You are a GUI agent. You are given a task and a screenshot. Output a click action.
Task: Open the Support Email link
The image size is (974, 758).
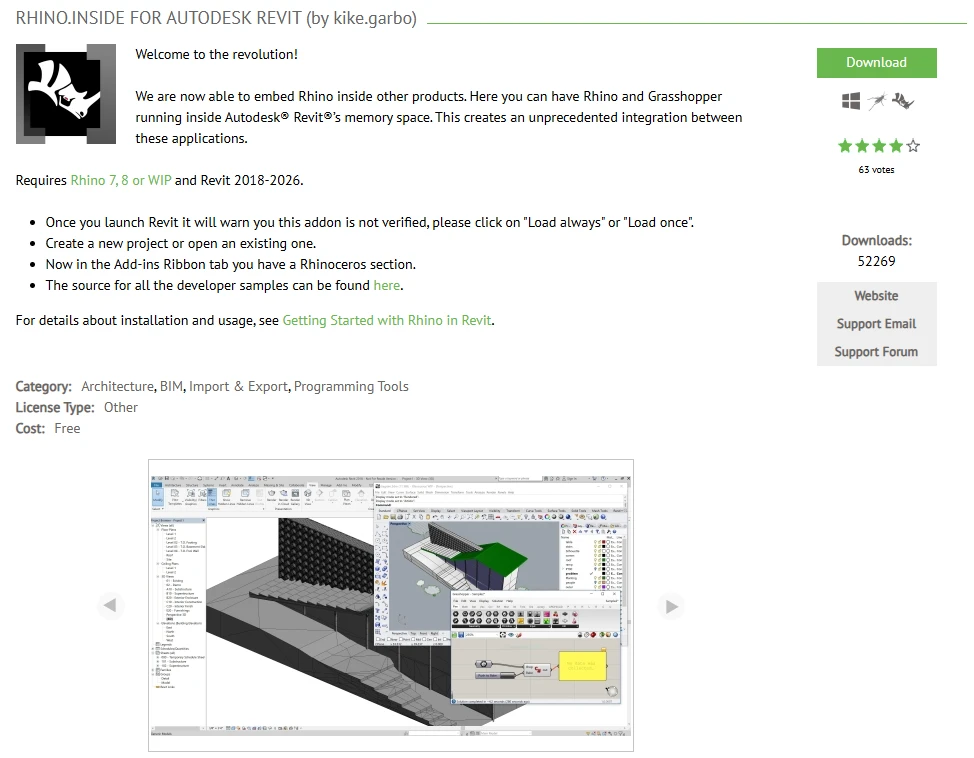tap(876, 324)
